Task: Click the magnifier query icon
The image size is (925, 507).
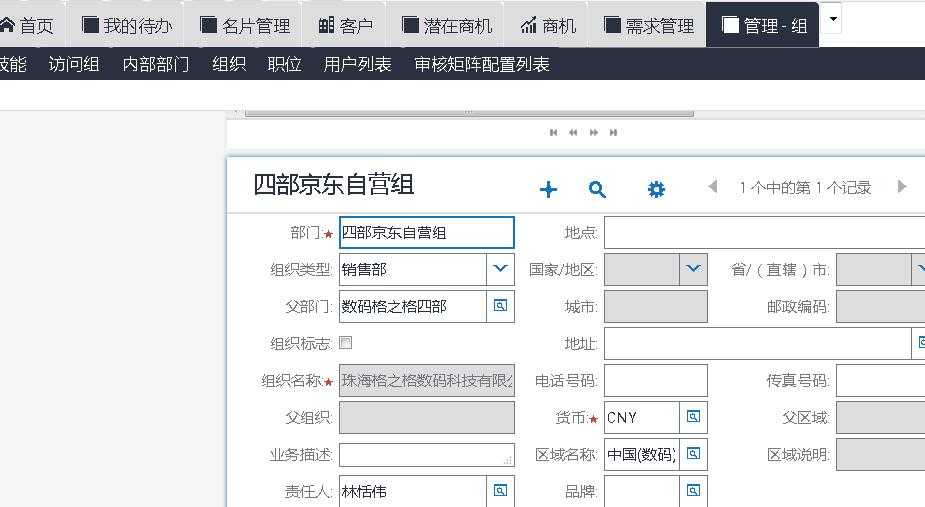Action: coord(597,189)
